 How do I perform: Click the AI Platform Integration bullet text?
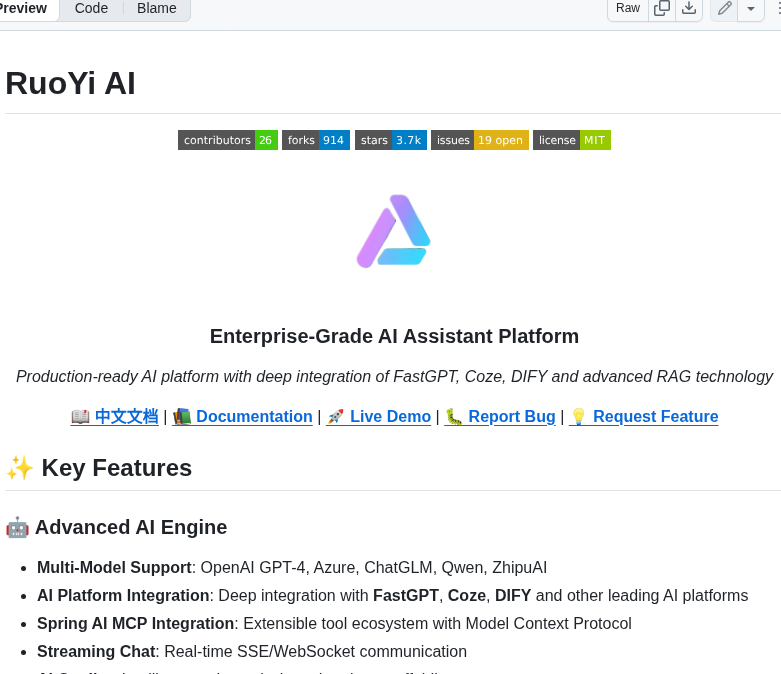coord(392,595)
